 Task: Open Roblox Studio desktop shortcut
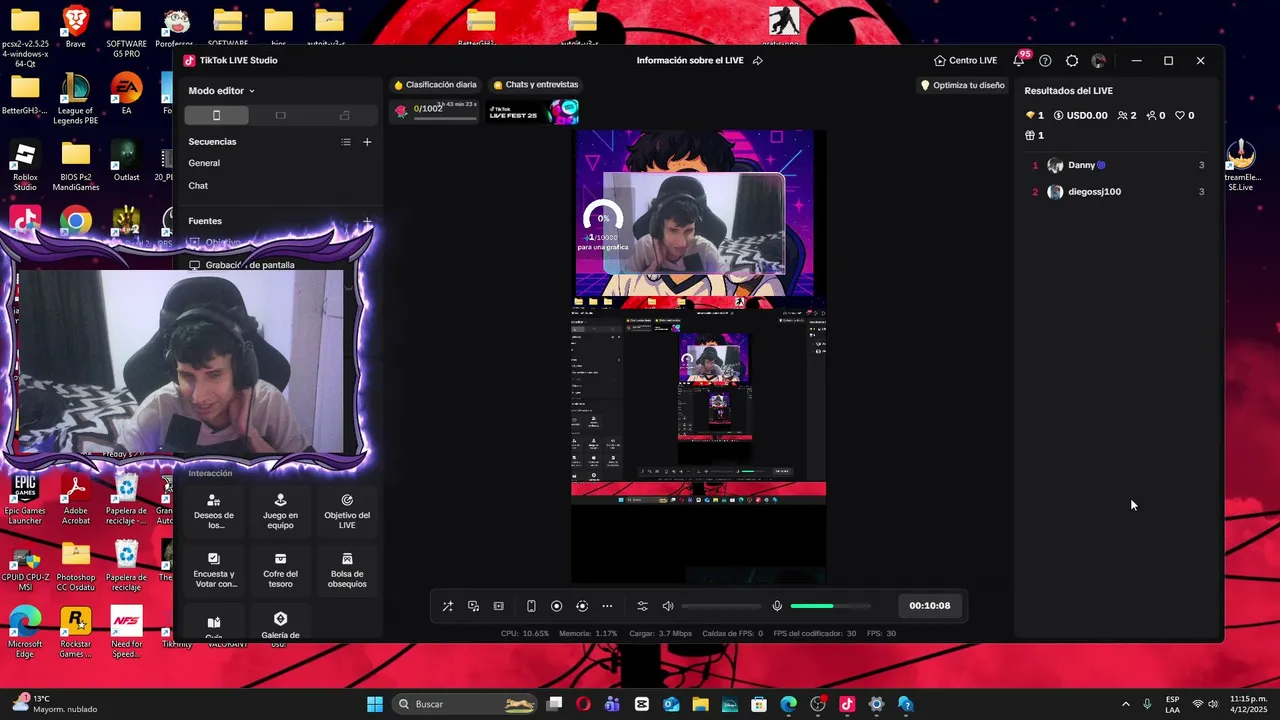(25, 167)
